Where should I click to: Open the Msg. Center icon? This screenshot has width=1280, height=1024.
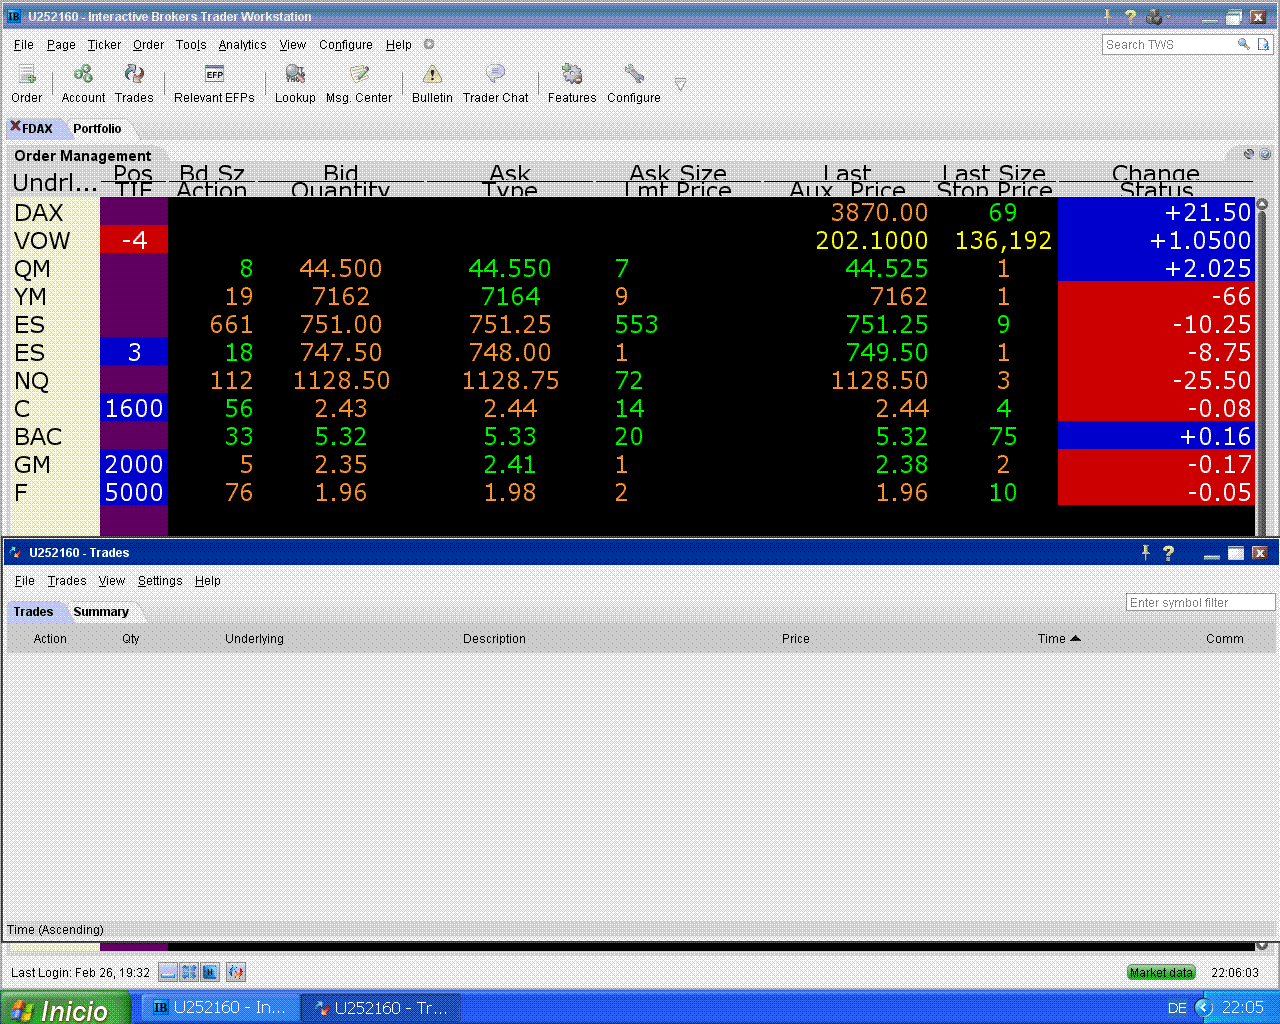tap(359, 75)
